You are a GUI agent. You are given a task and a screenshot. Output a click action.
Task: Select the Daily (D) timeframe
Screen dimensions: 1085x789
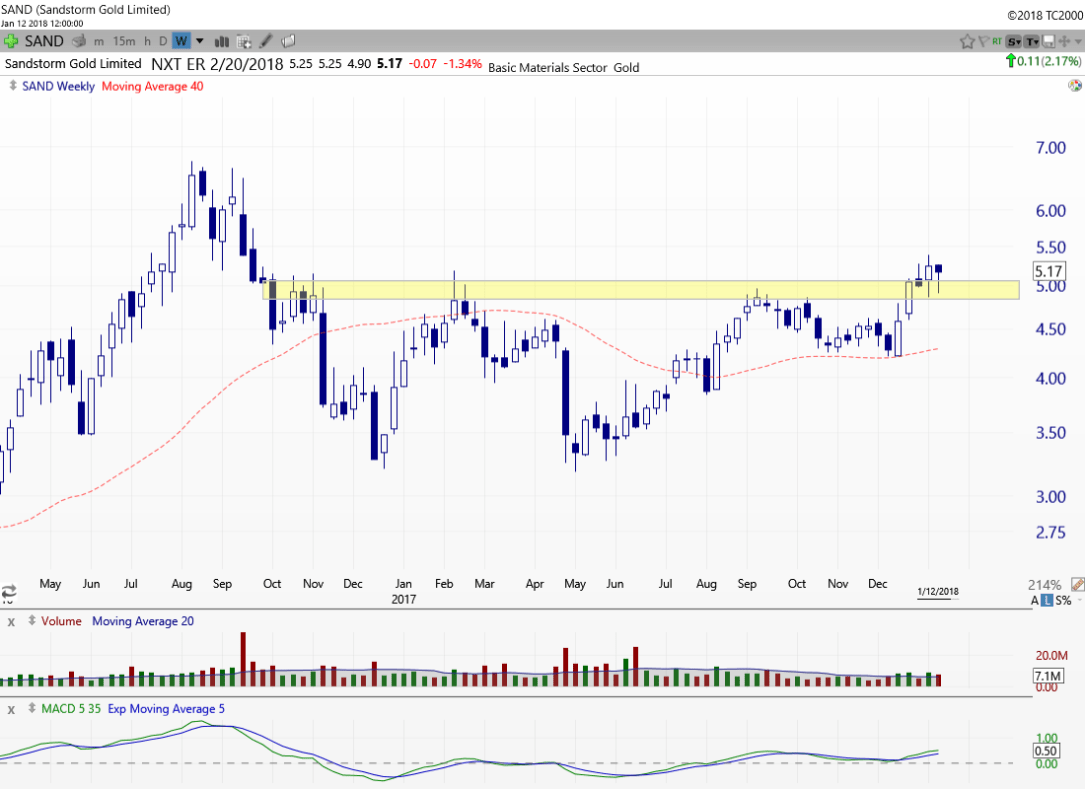[x=163, y=41]
